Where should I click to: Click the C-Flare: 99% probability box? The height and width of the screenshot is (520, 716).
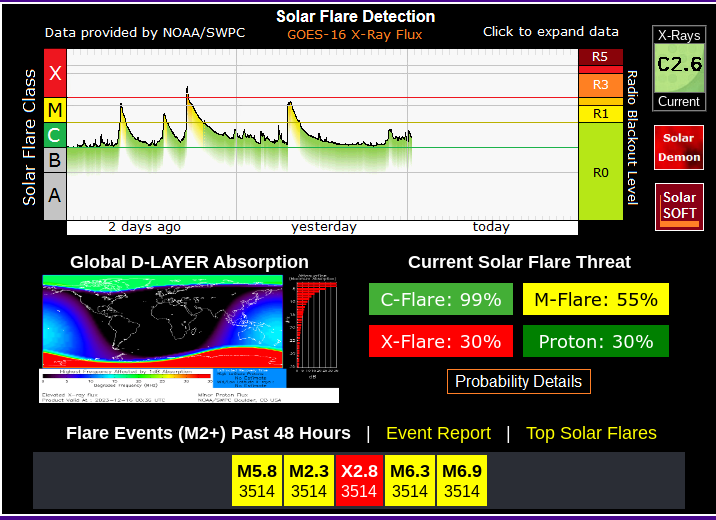[x=441, y=299]
